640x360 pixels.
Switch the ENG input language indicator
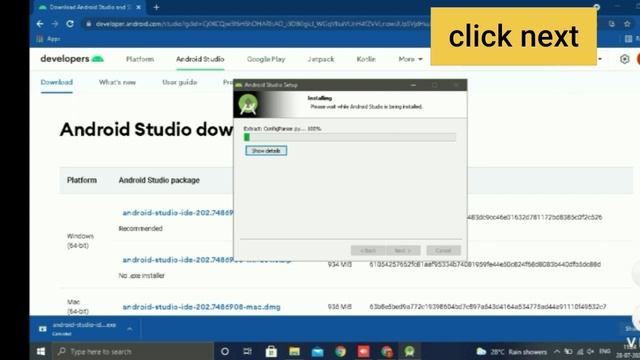tap(605, 351)
